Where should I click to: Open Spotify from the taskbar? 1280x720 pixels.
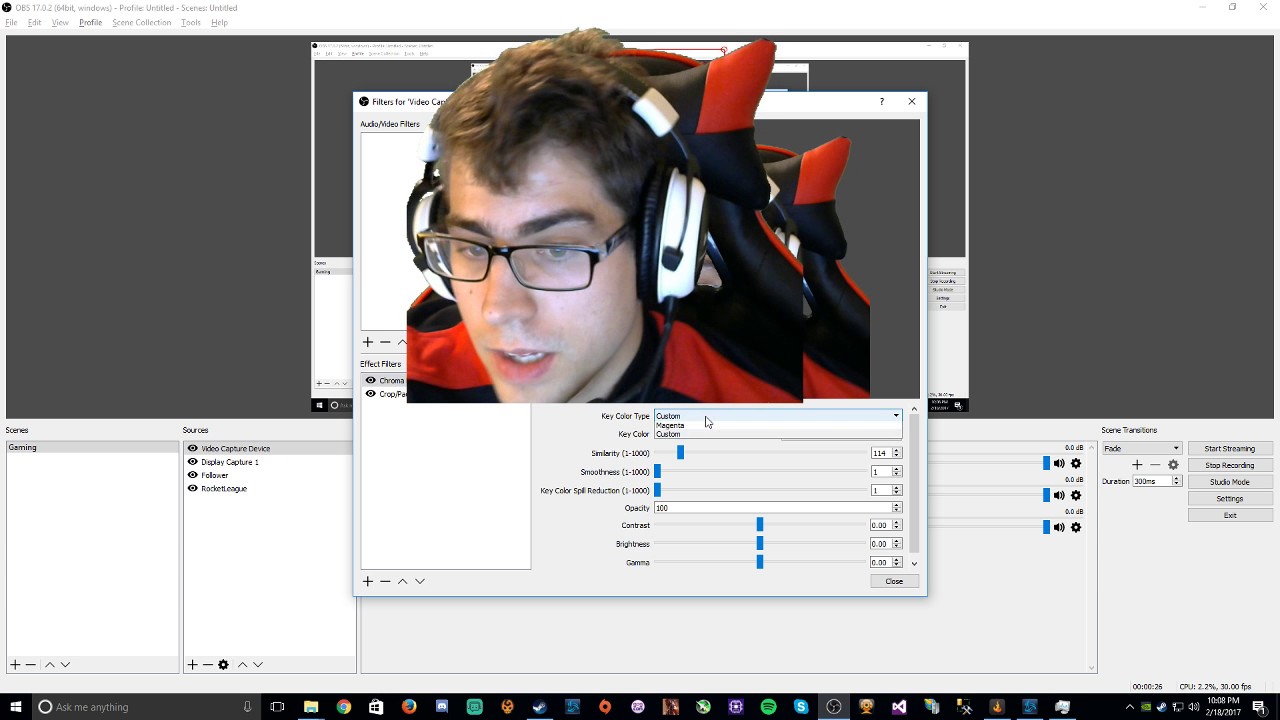coord(768,707)
